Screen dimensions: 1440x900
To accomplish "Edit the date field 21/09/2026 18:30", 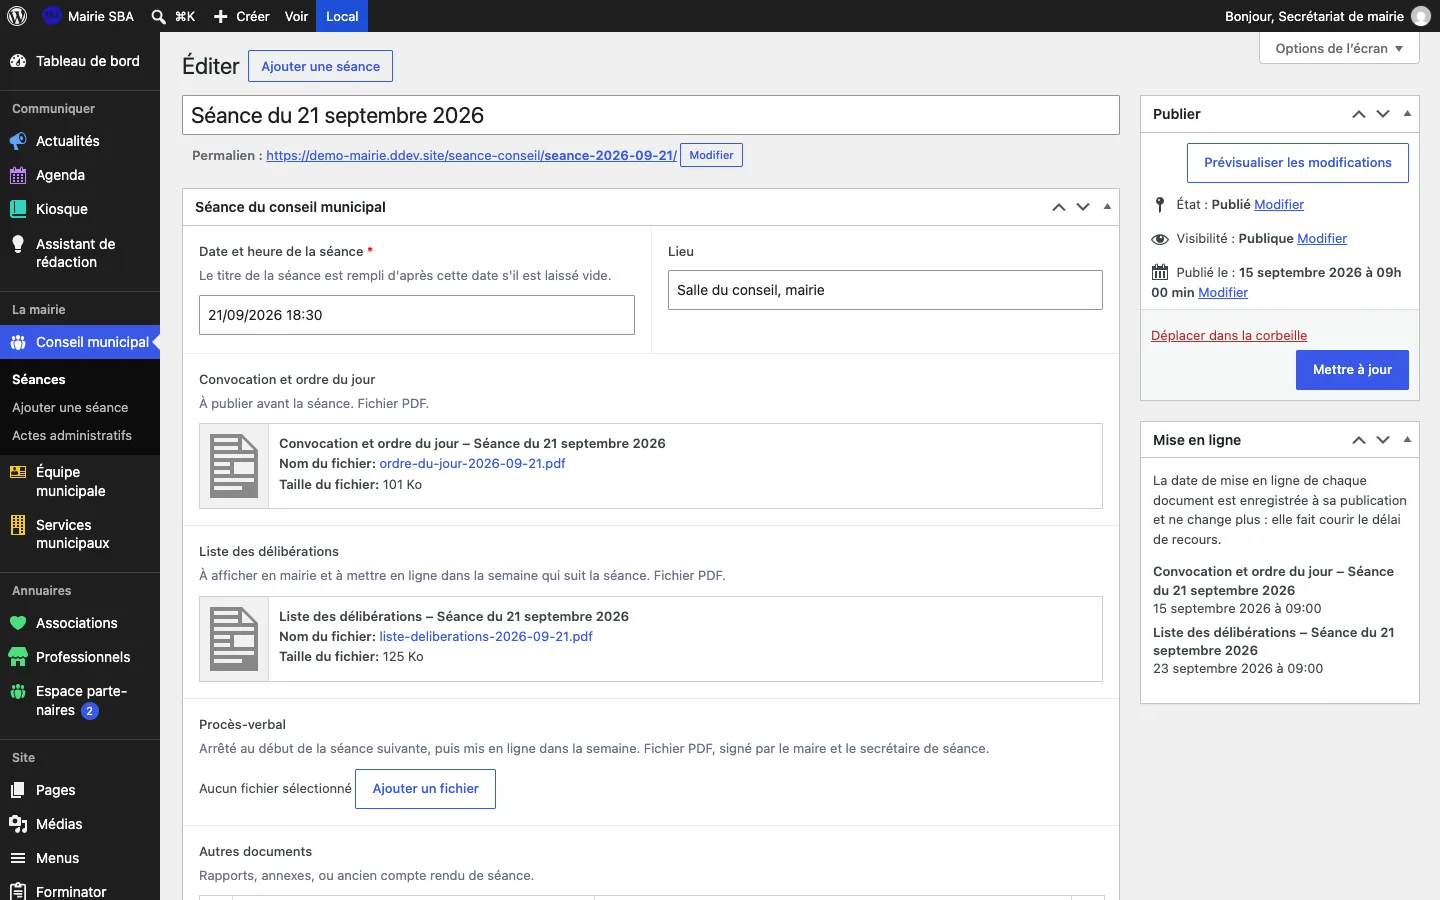I will pyautogui.click(x=417, y=315).
